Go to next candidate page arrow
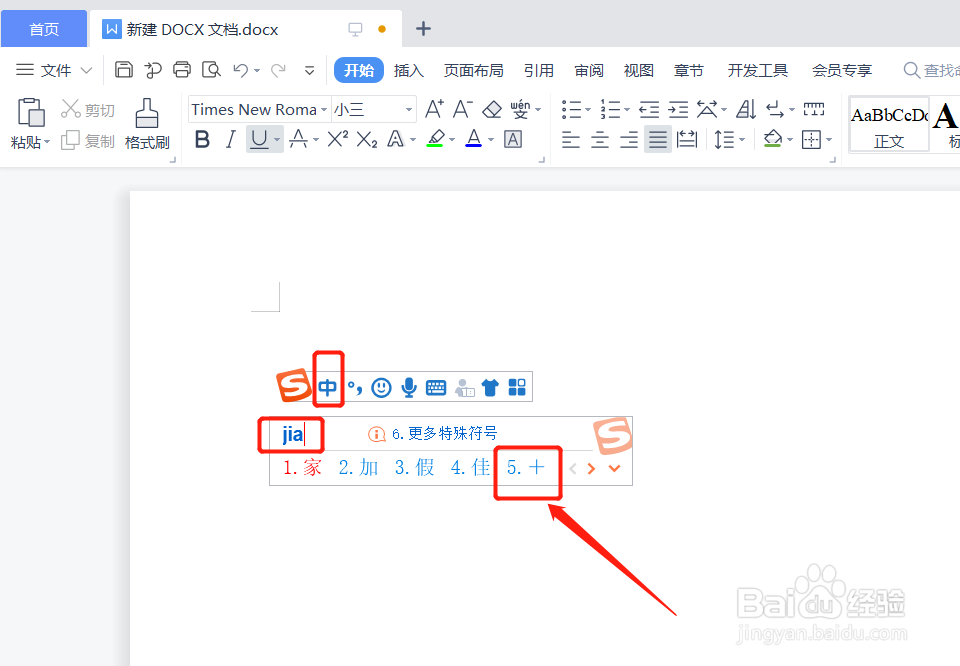 pyautogui.click(x=591, y=469)
